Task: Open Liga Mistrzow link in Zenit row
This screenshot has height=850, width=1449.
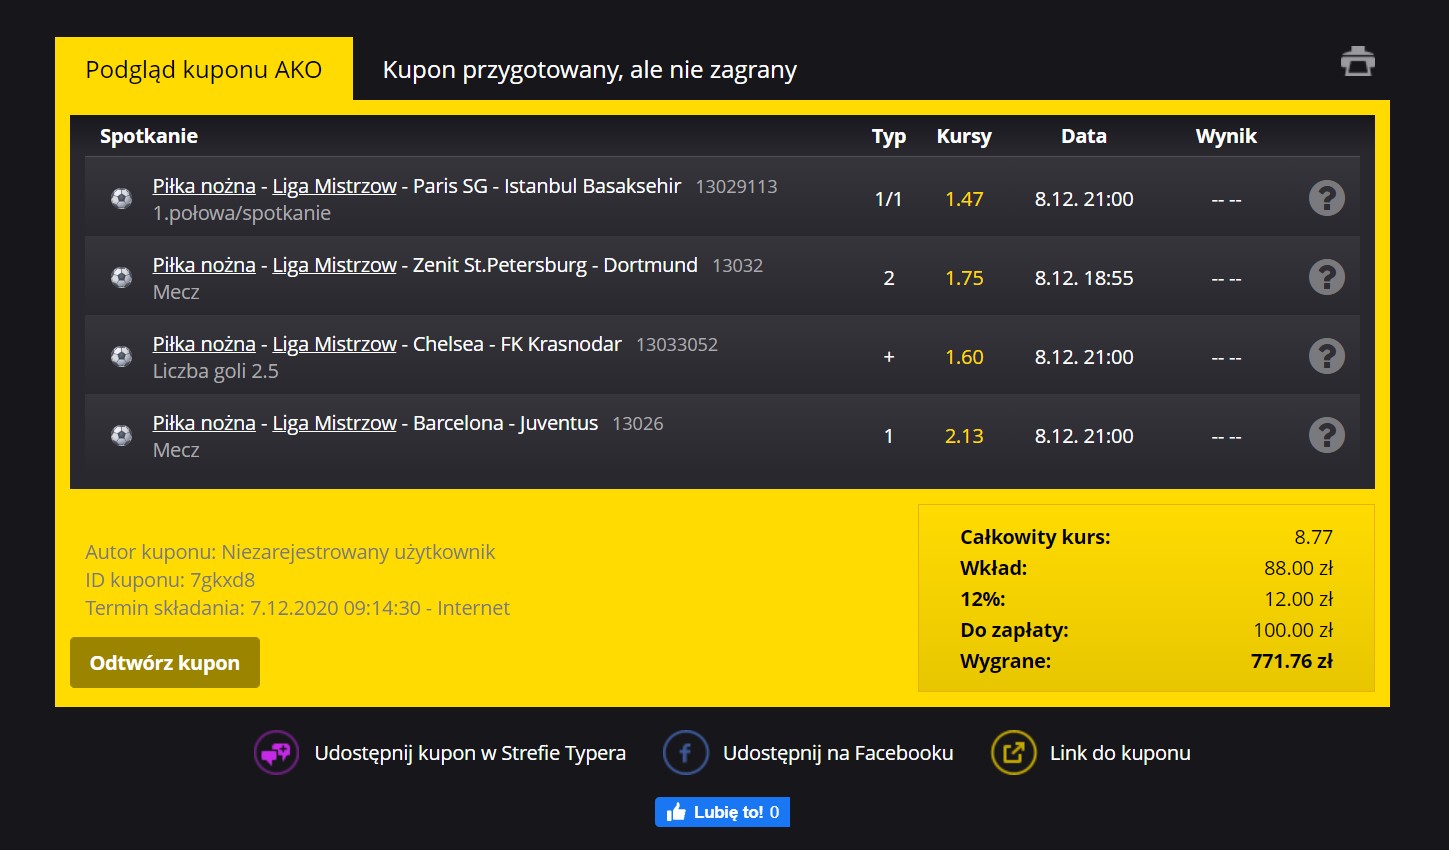Action: pyautogui.click(x=335, y=265)
